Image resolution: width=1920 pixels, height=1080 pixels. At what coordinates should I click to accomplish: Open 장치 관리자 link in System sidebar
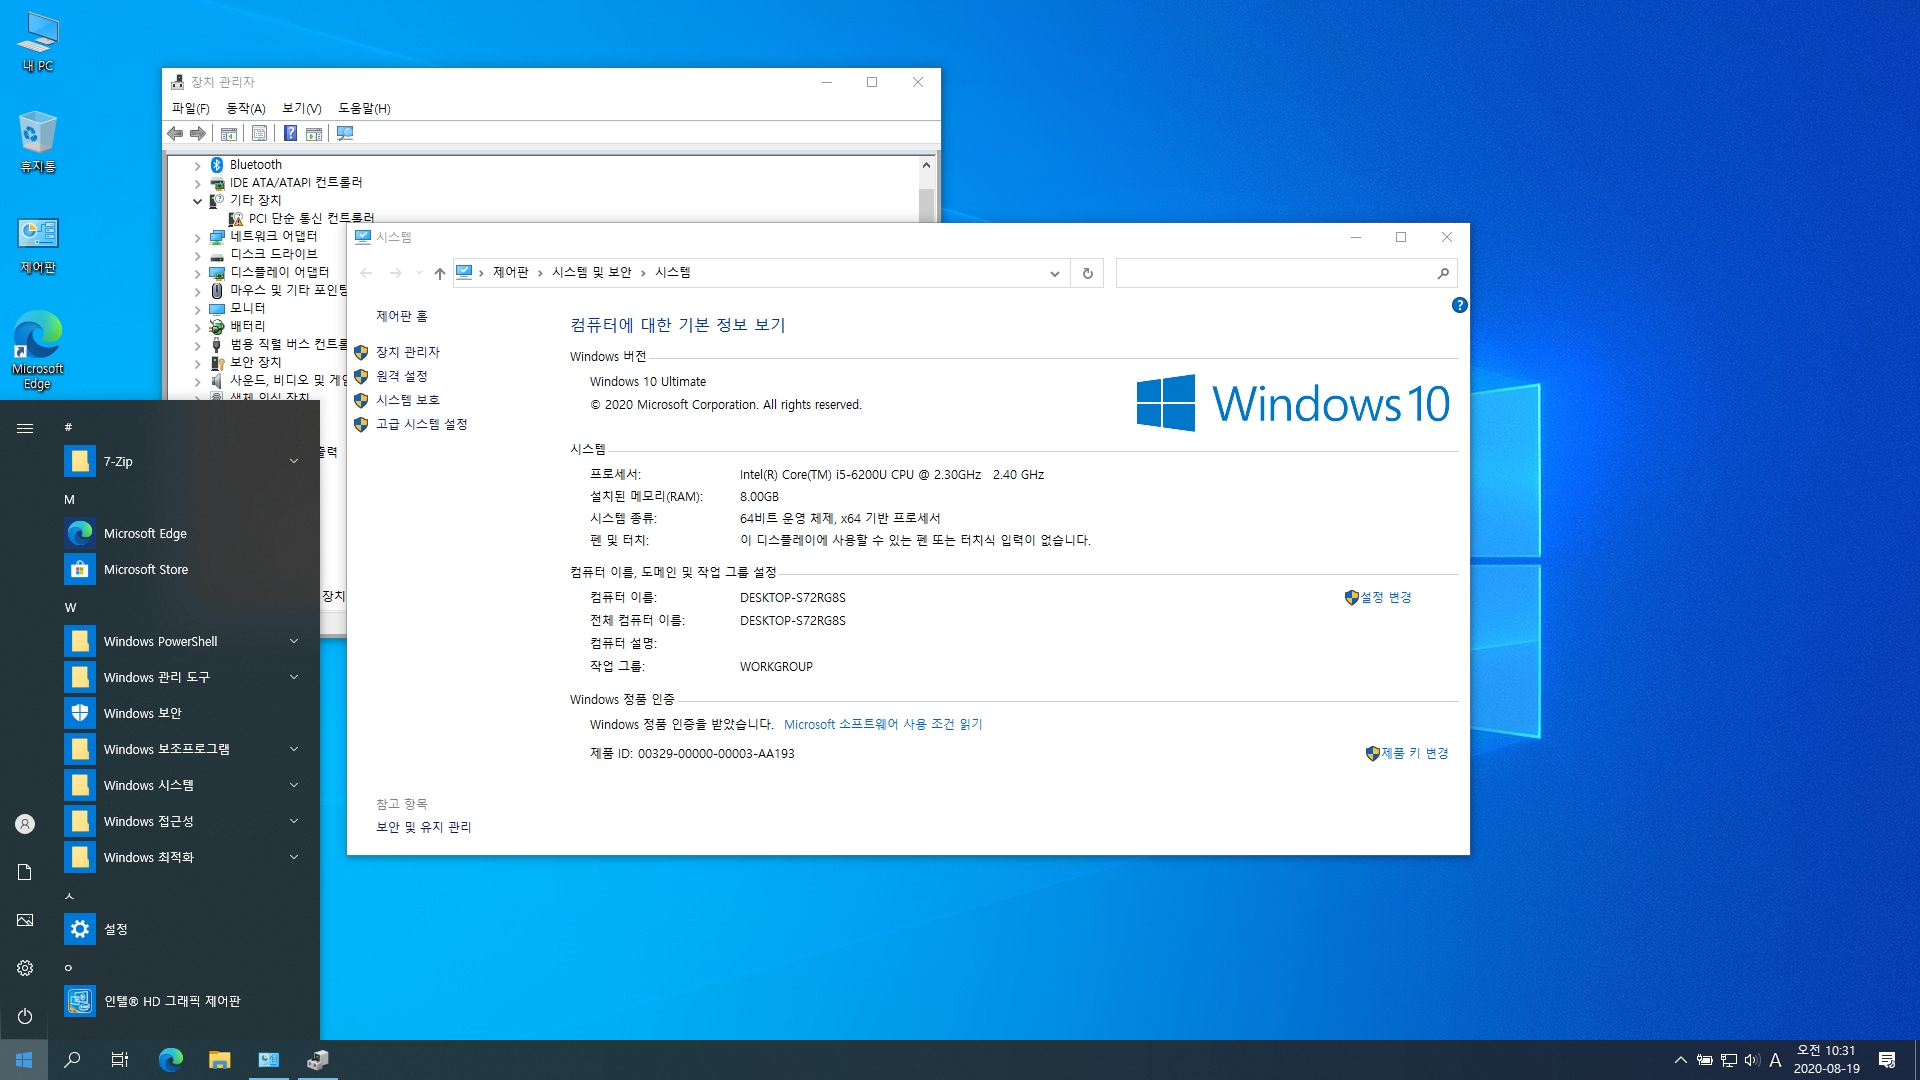tap(407, 352)
